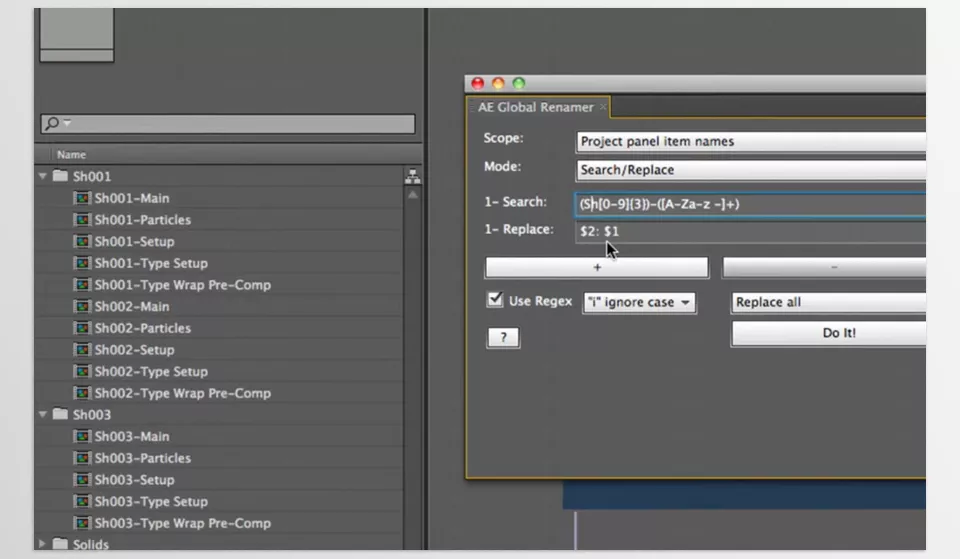Click the Sh002-Type Wrap Pre-Comp composition icon
The width and height of the screenshot is (960, 559).
click(x=82, y=392)
